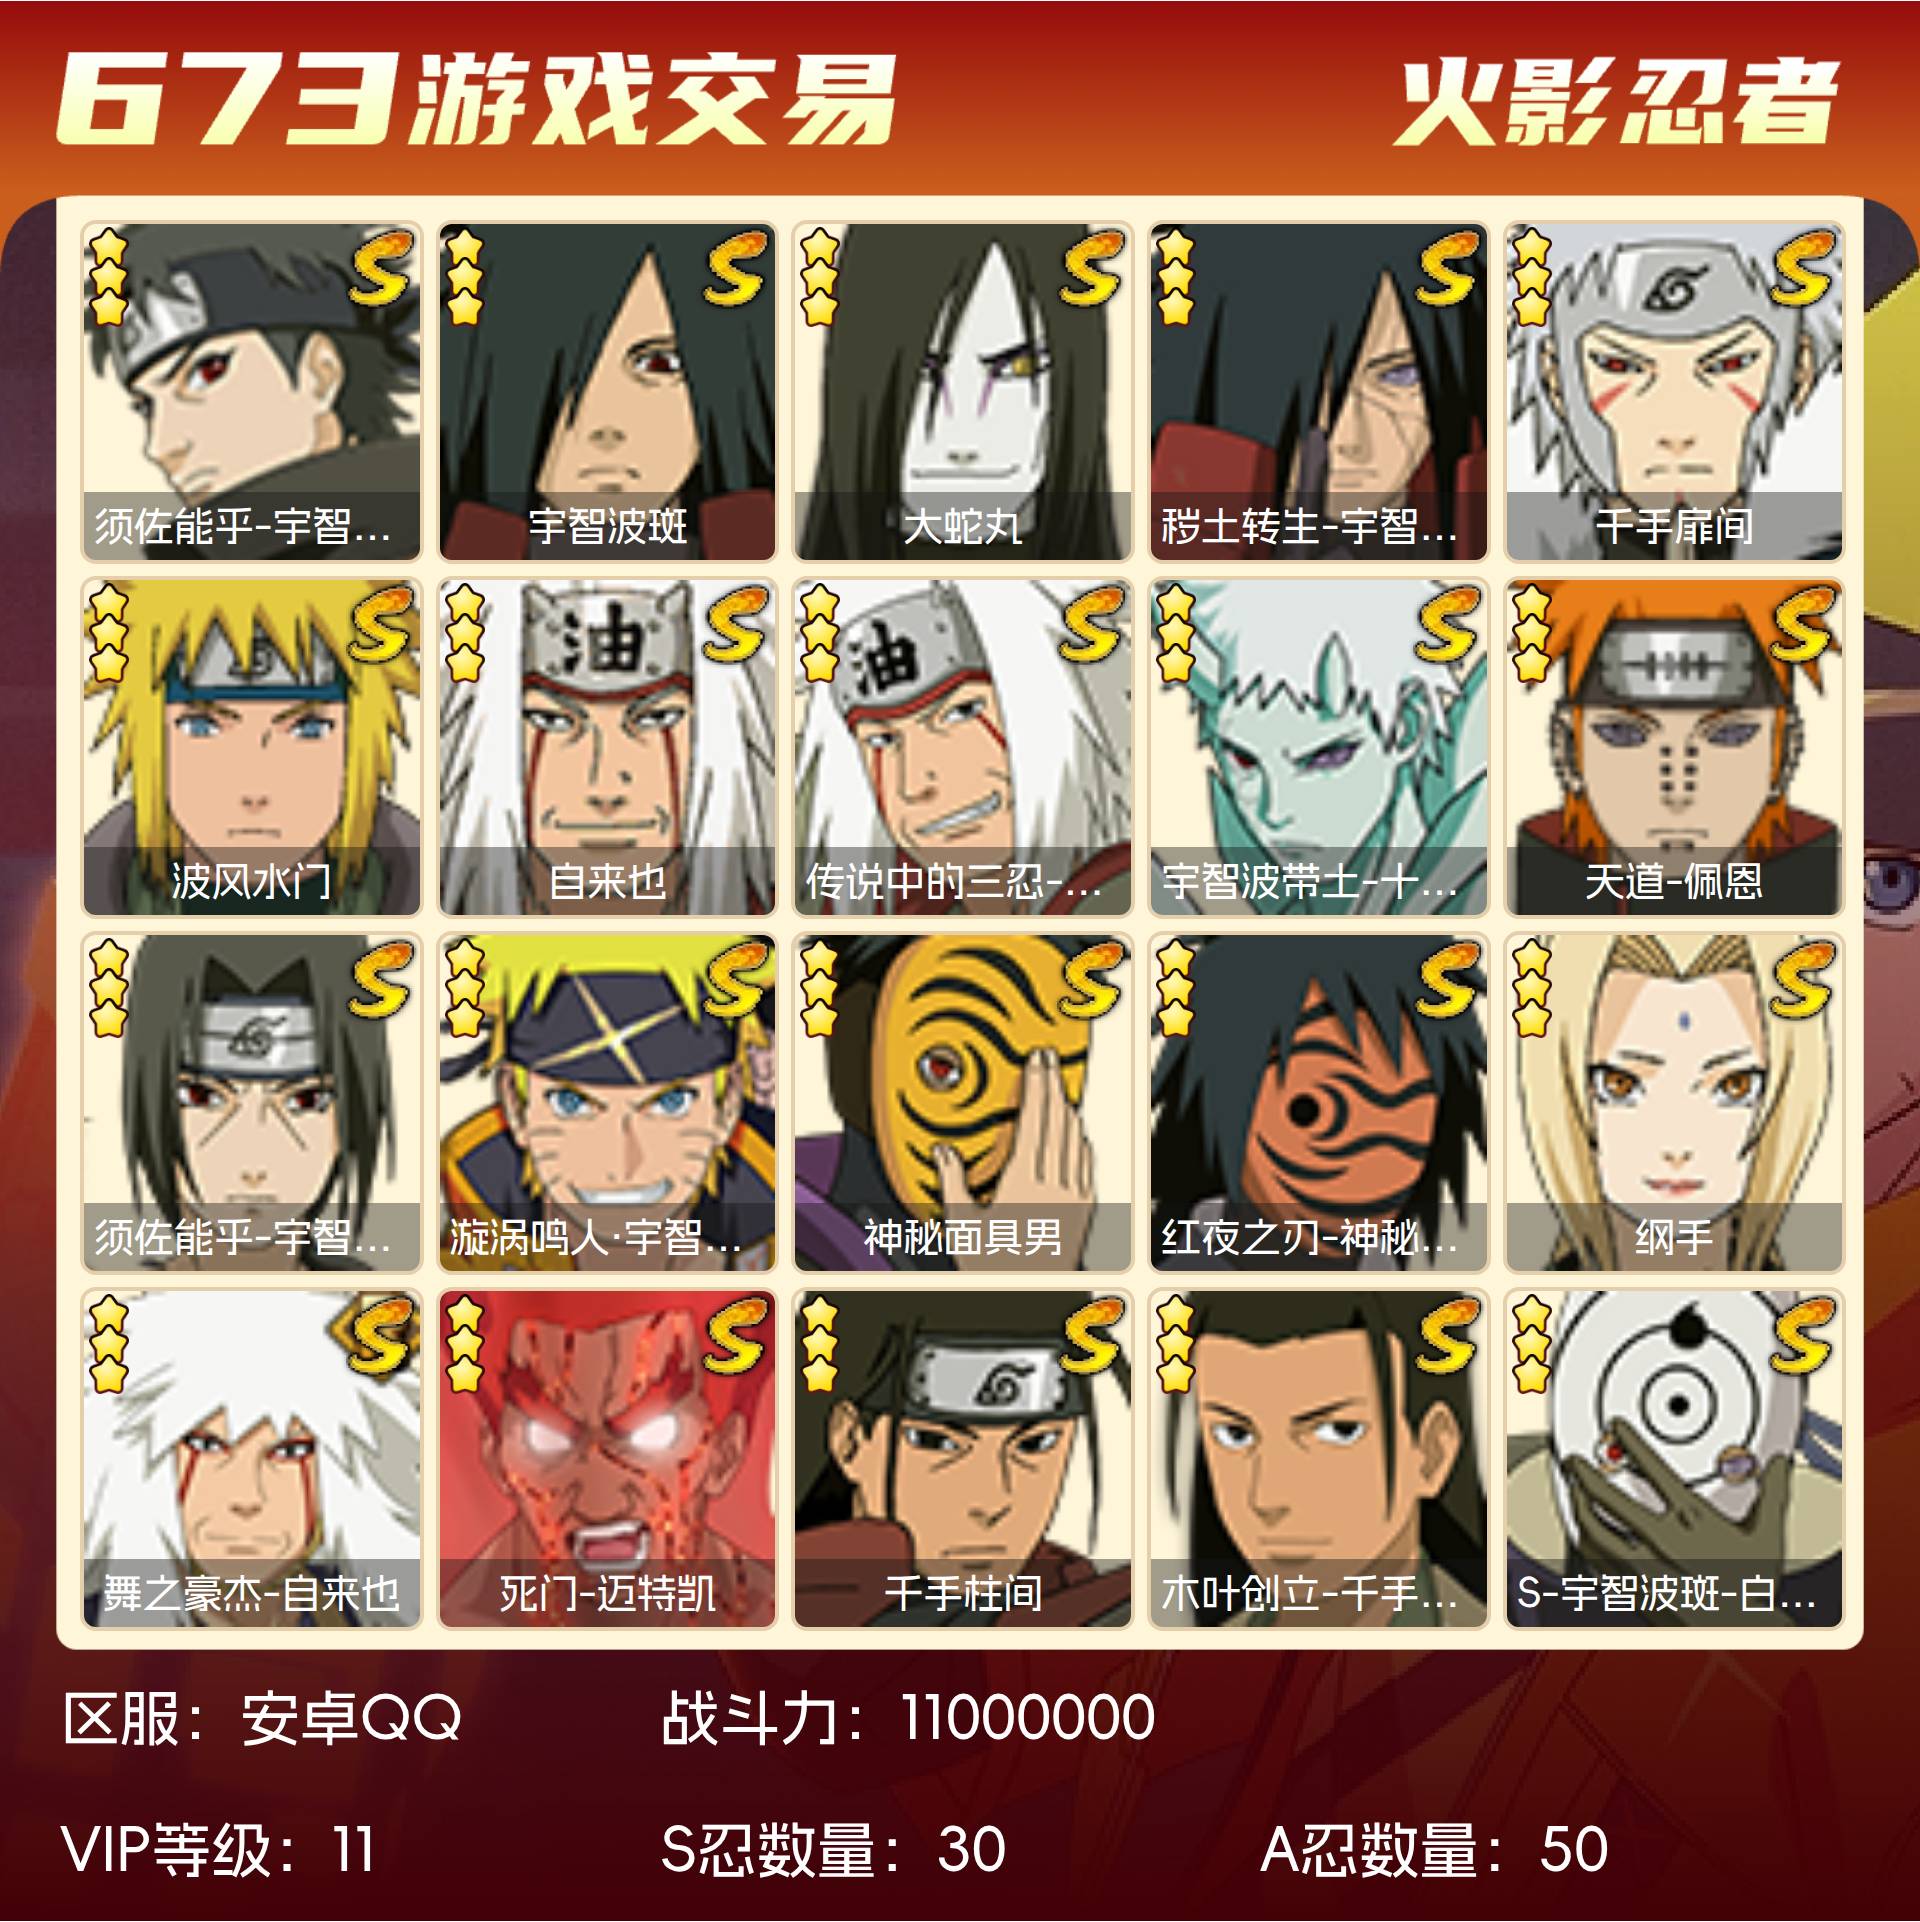The height and width of the screenshot is (1922, 1920).
Task: Select the 波风水门 character card
Action: 251,747
